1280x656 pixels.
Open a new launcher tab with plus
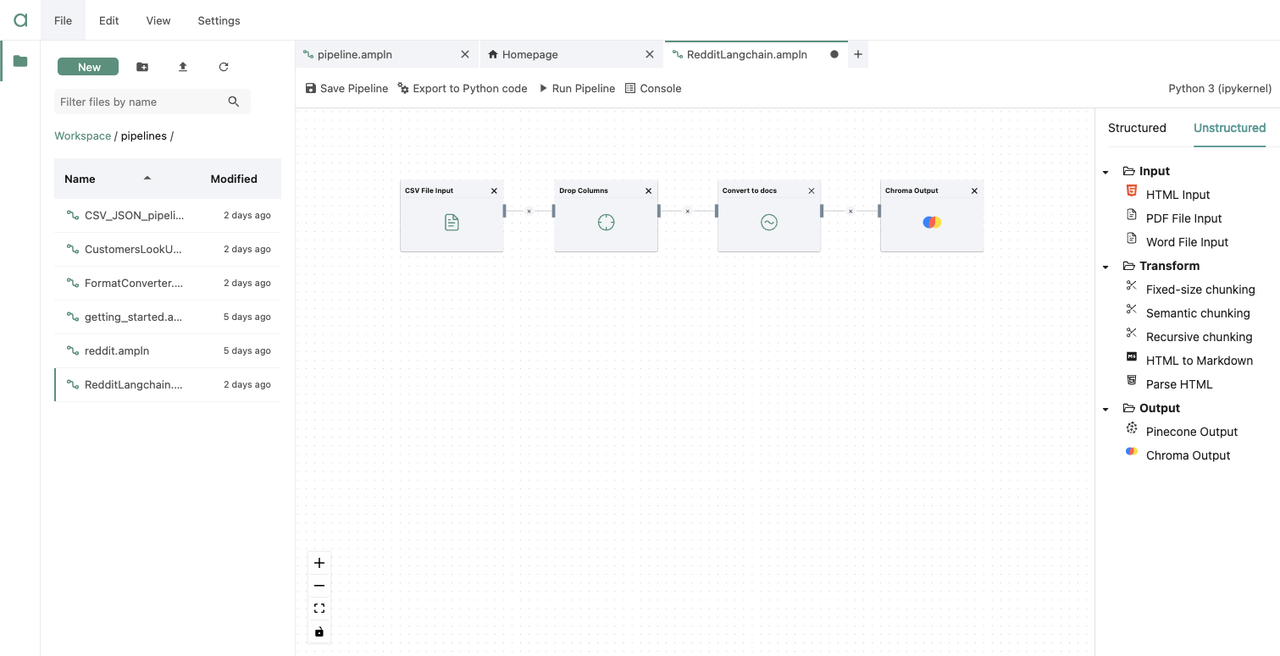pos(858,55)
